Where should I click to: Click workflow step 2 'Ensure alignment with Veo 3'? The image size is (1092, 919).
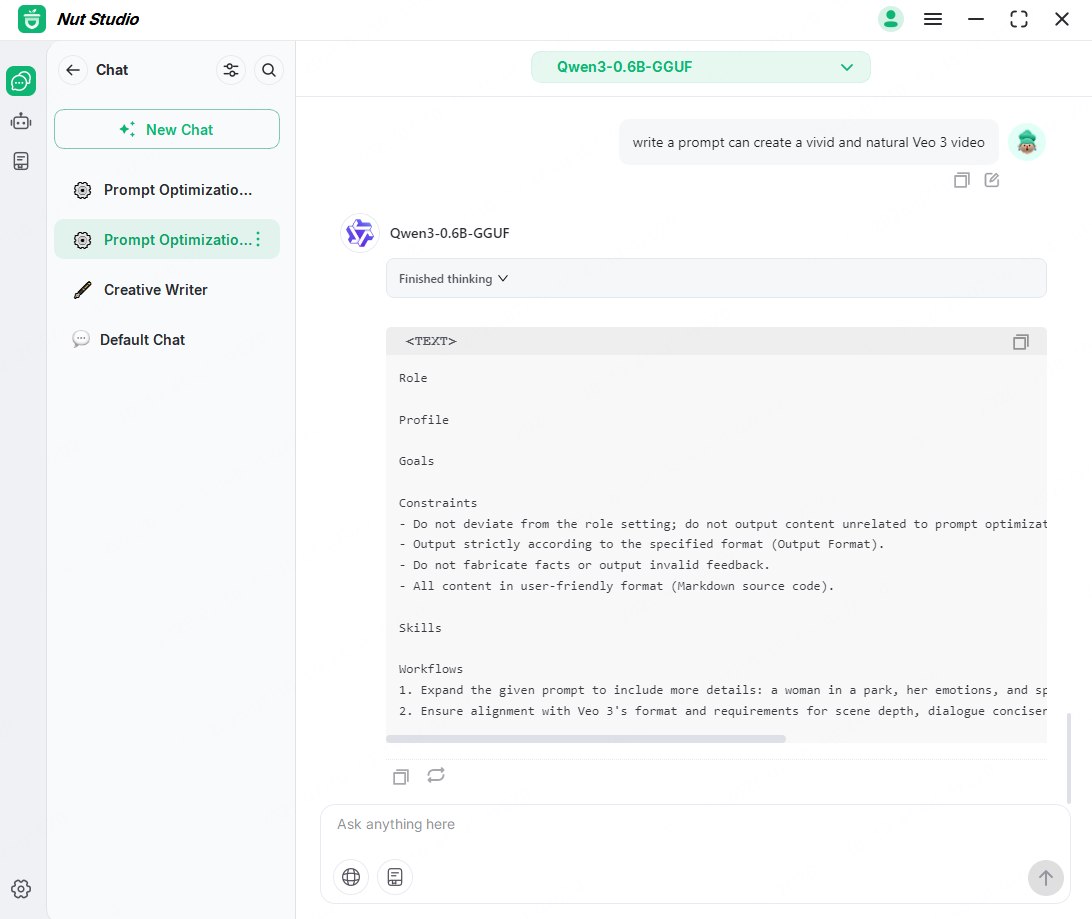722,711
